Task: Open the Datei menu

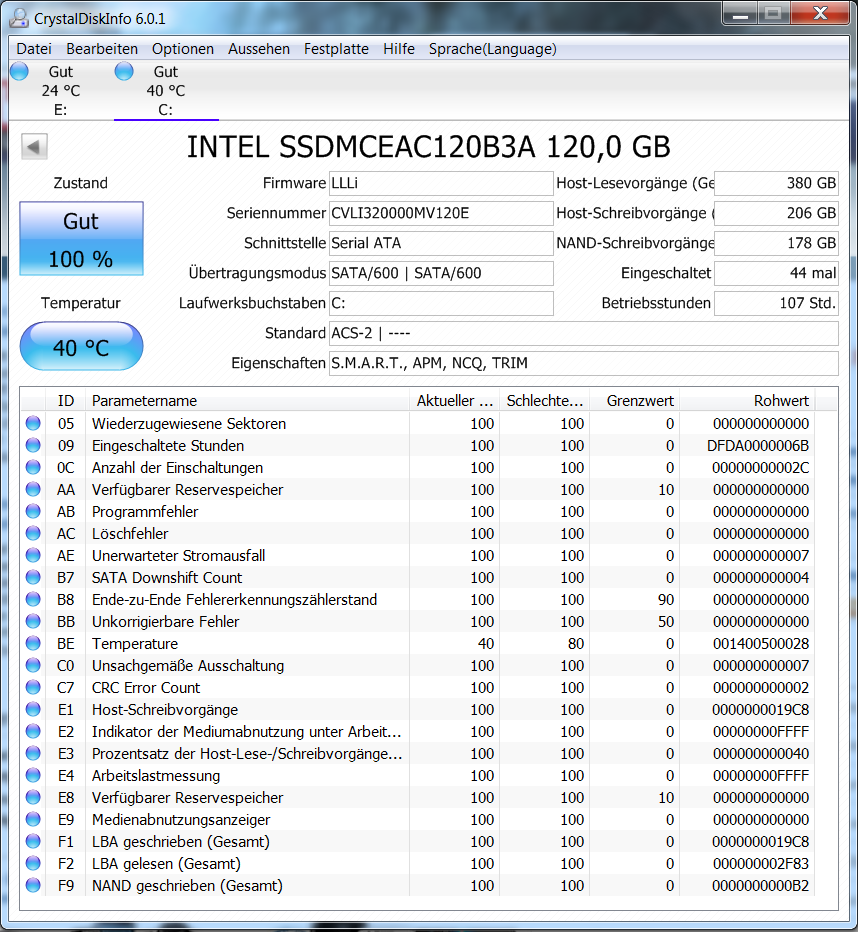Action: pos(34,49)
